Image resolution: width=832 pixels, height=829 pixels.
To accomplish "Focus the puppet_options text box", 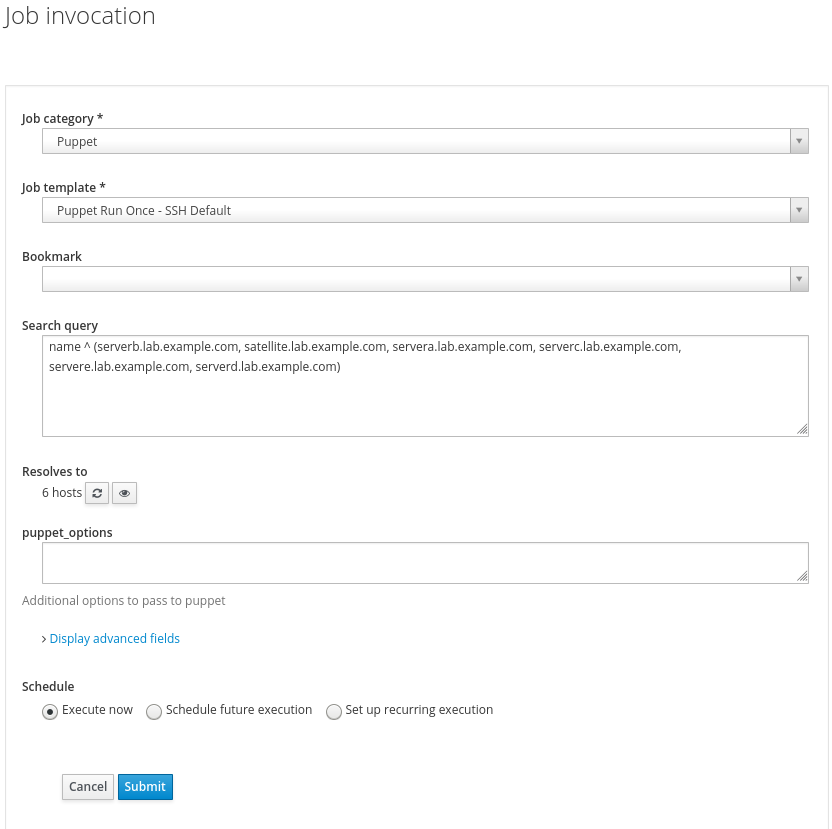I will coord(425,563).
